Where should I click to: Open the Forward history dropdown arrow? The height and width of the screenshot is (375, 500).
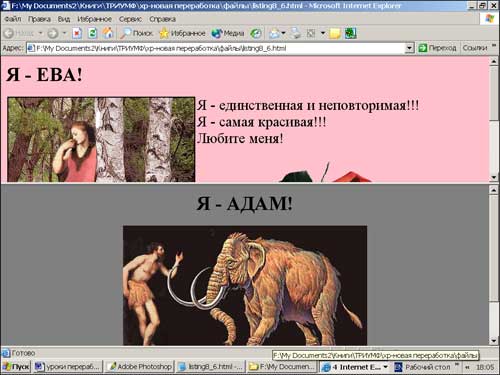click(x=64, y=33)
